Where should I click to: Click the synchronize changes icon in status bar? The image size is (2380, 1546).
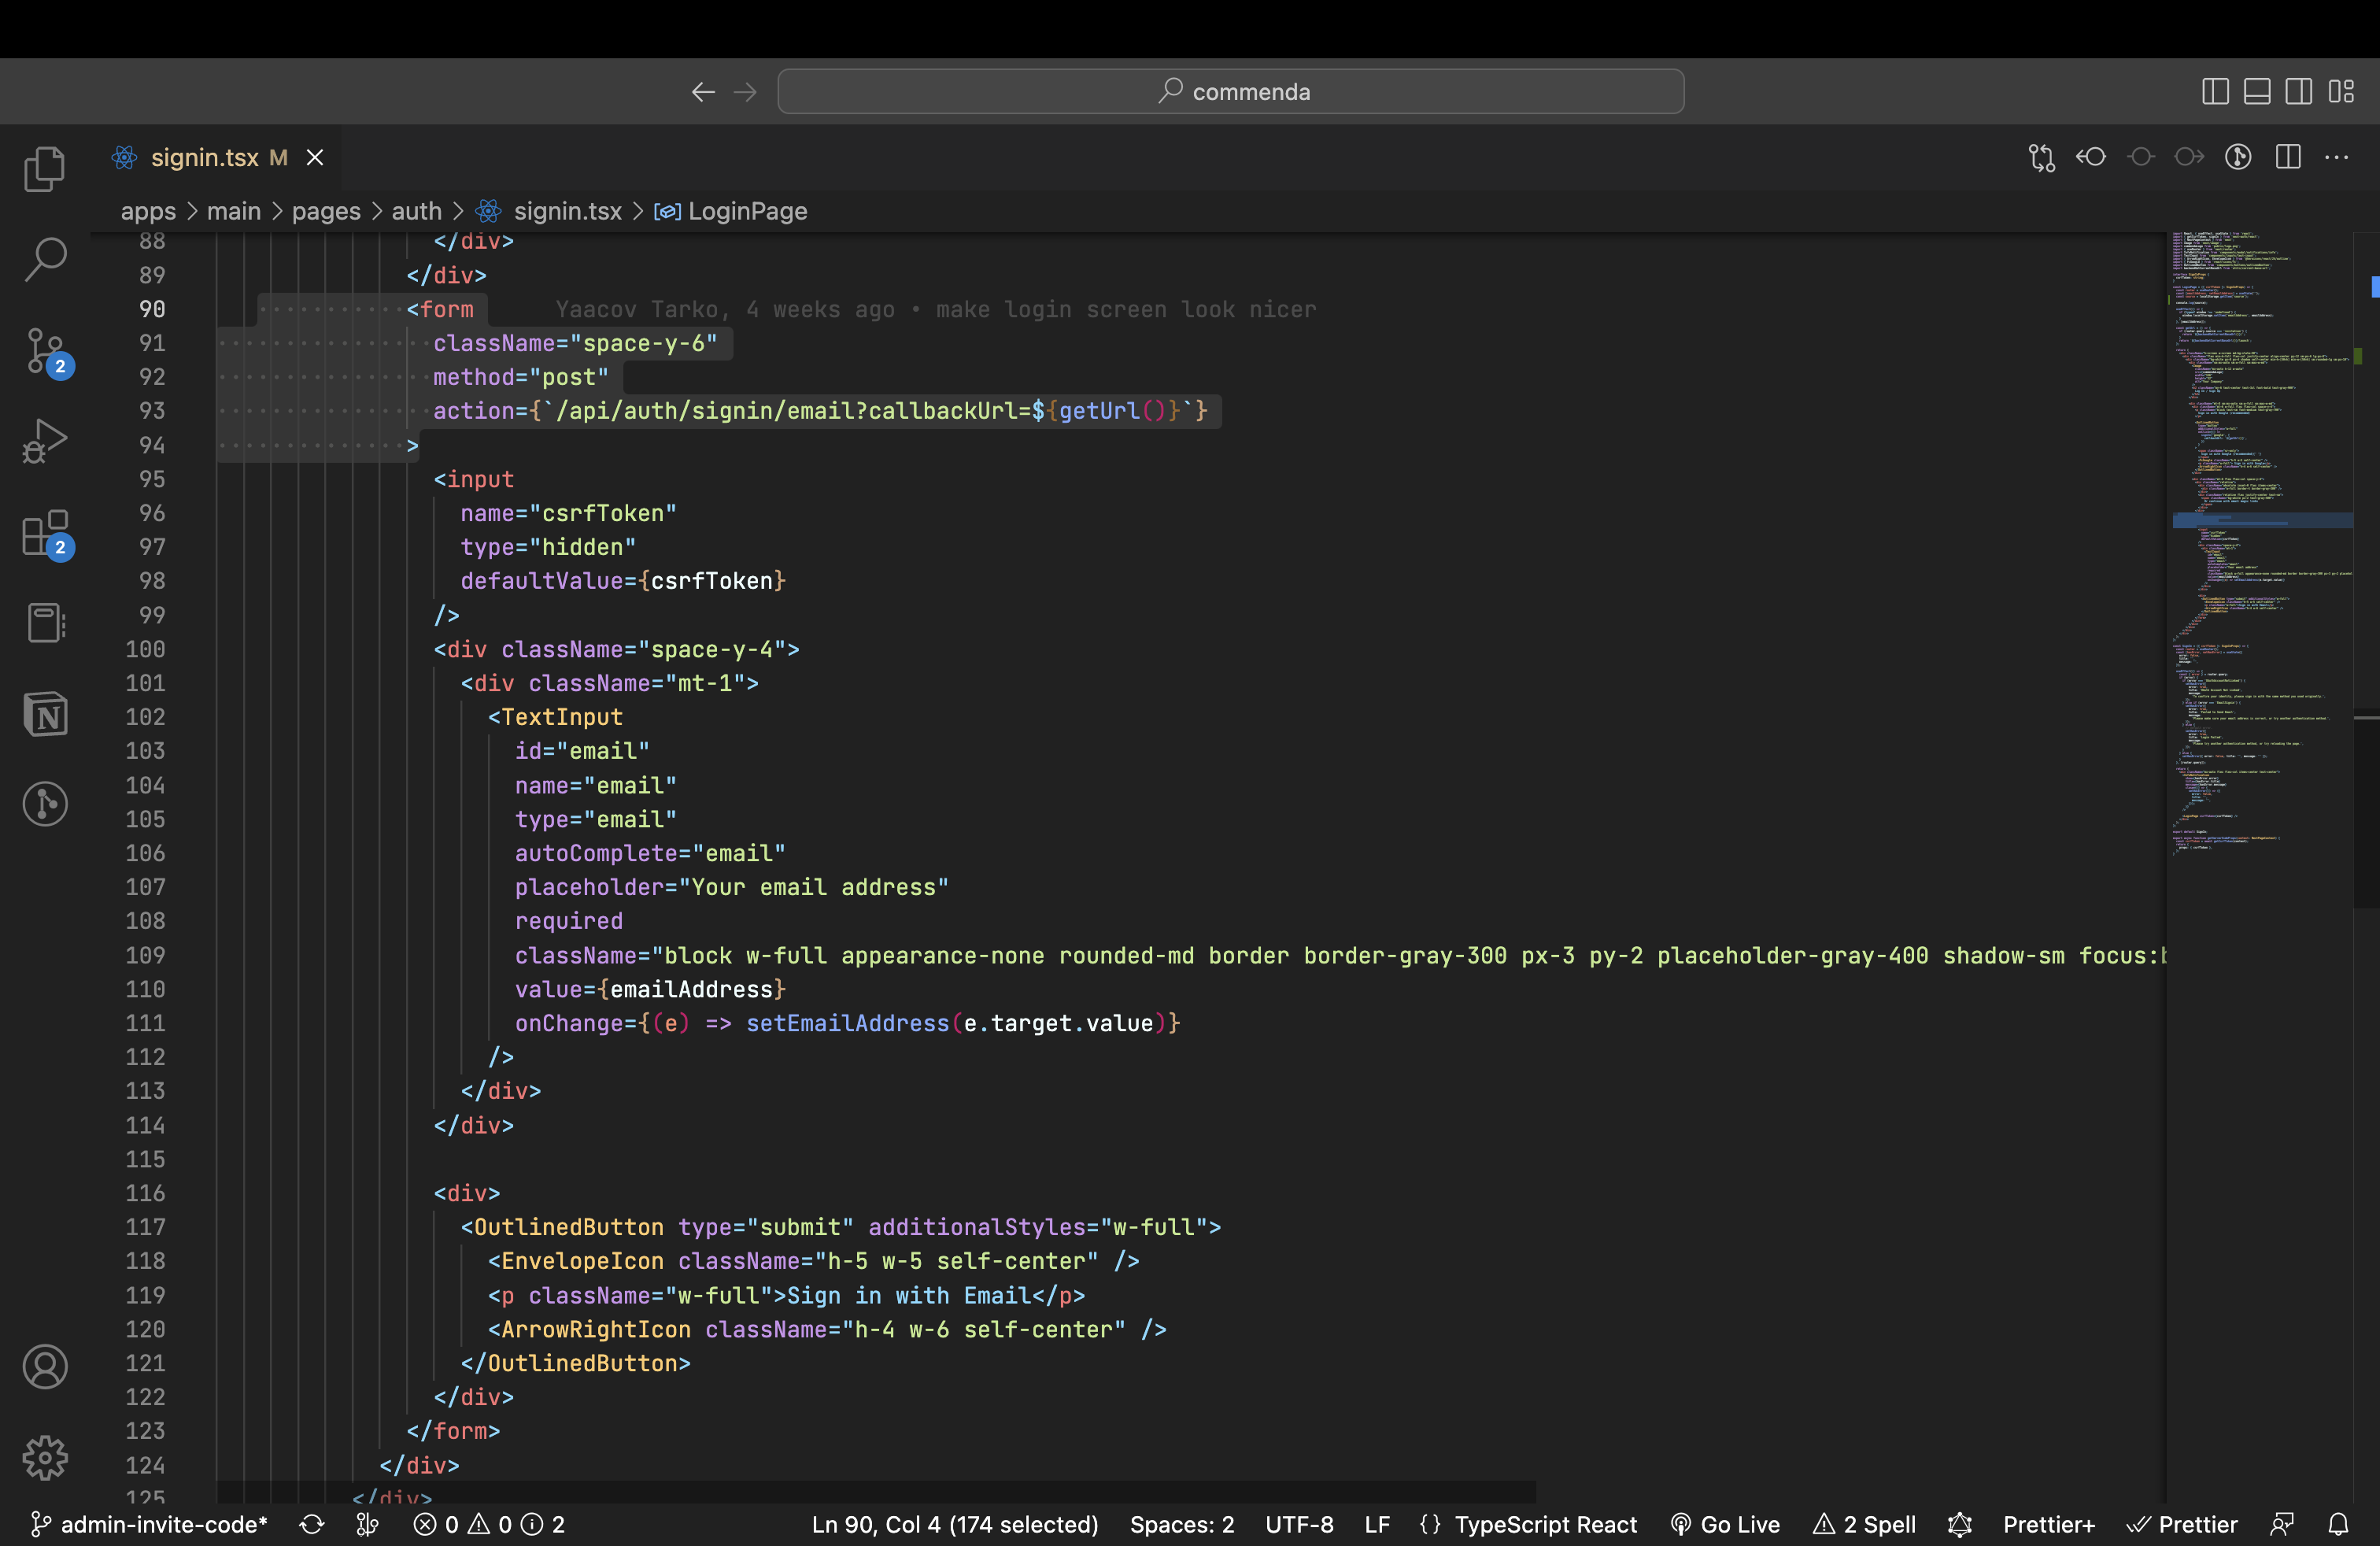coord(311,1524)
